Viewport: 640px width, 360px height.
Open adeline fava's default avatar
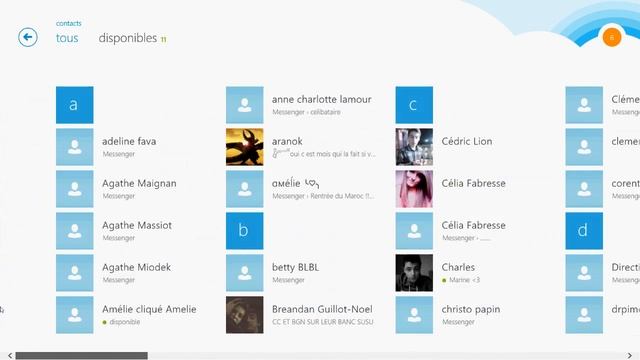pyautogui.click(x=75, y=147)
